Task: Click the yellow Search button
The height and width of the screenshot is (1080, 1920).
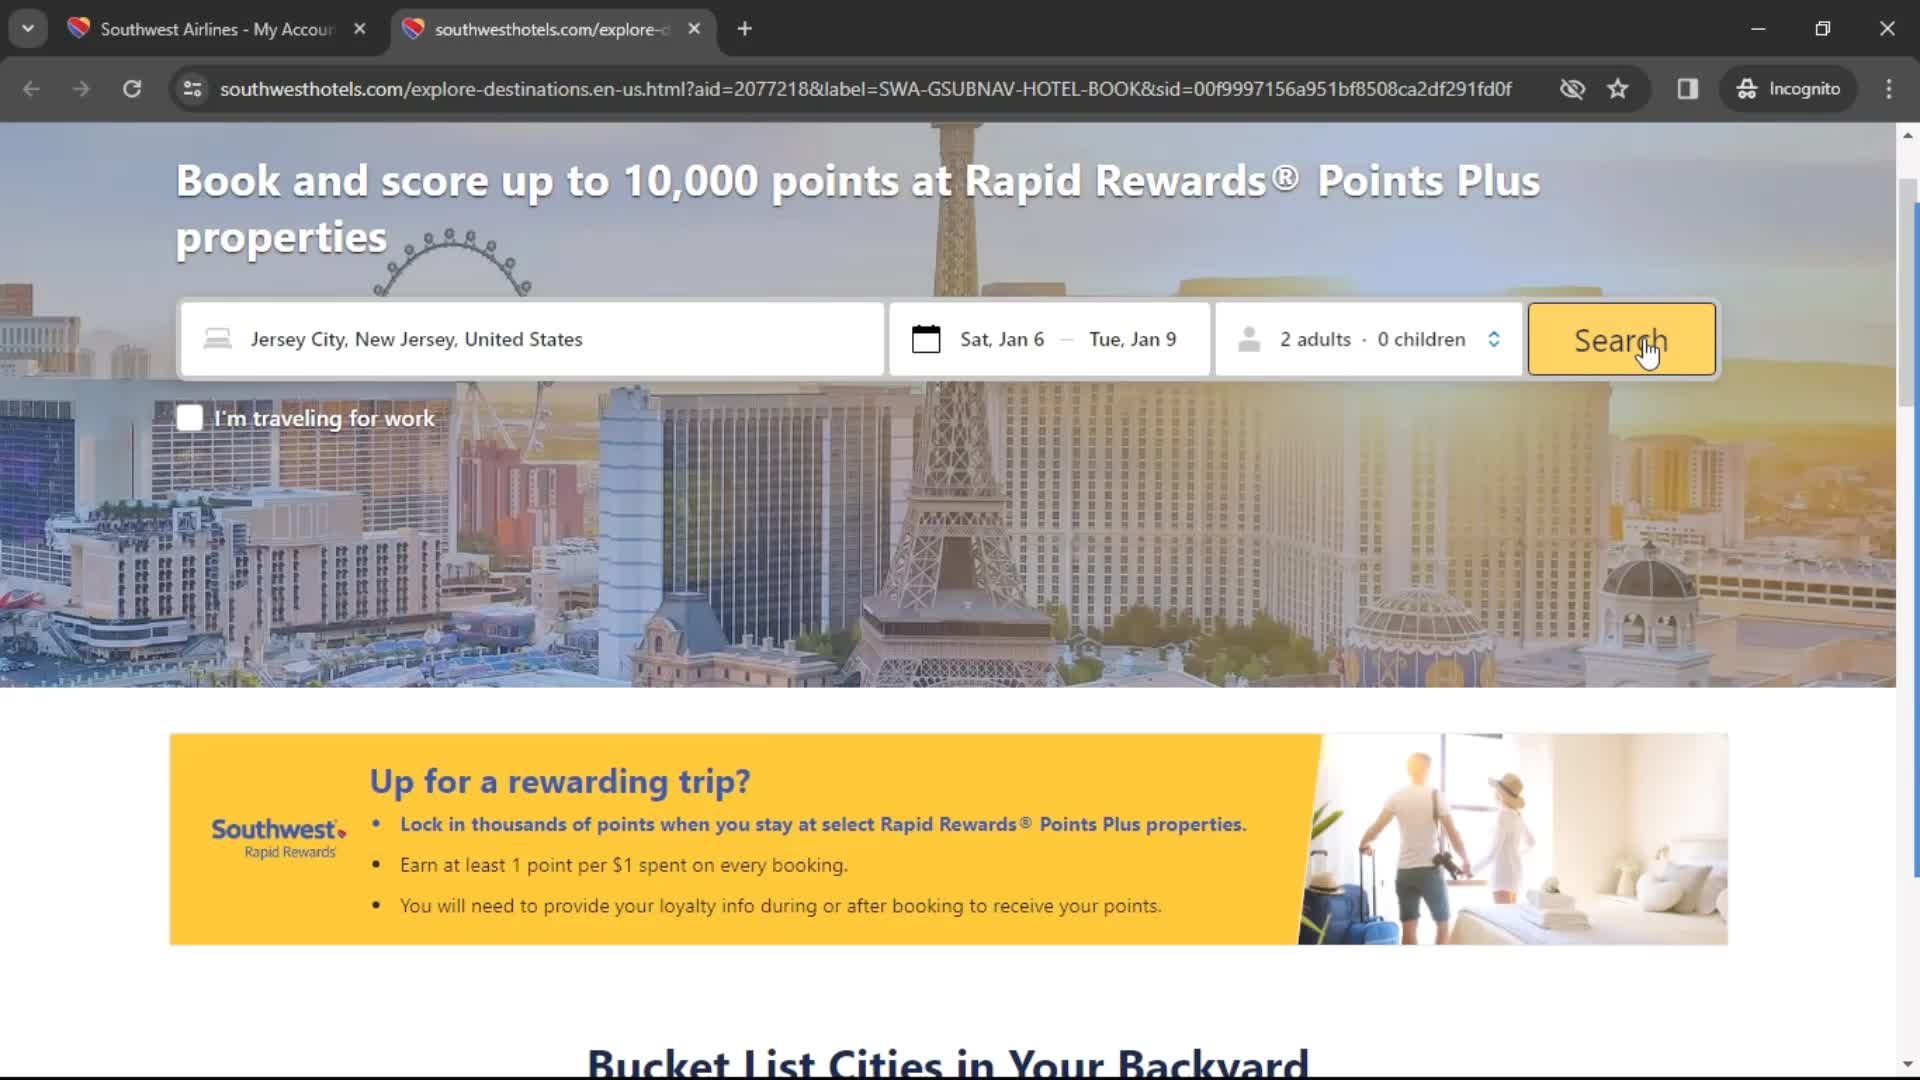Action: (1621, 339)
